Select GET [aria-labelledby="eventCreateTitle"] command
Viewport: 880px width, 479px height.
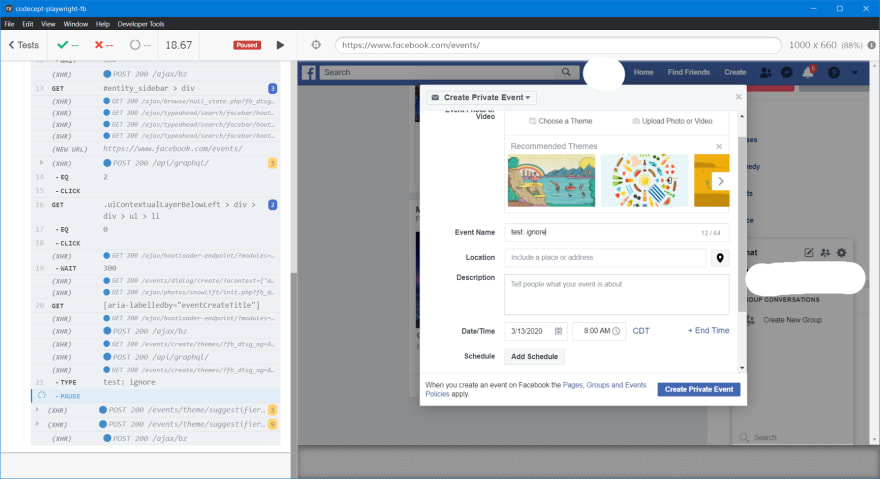(155, 305)
